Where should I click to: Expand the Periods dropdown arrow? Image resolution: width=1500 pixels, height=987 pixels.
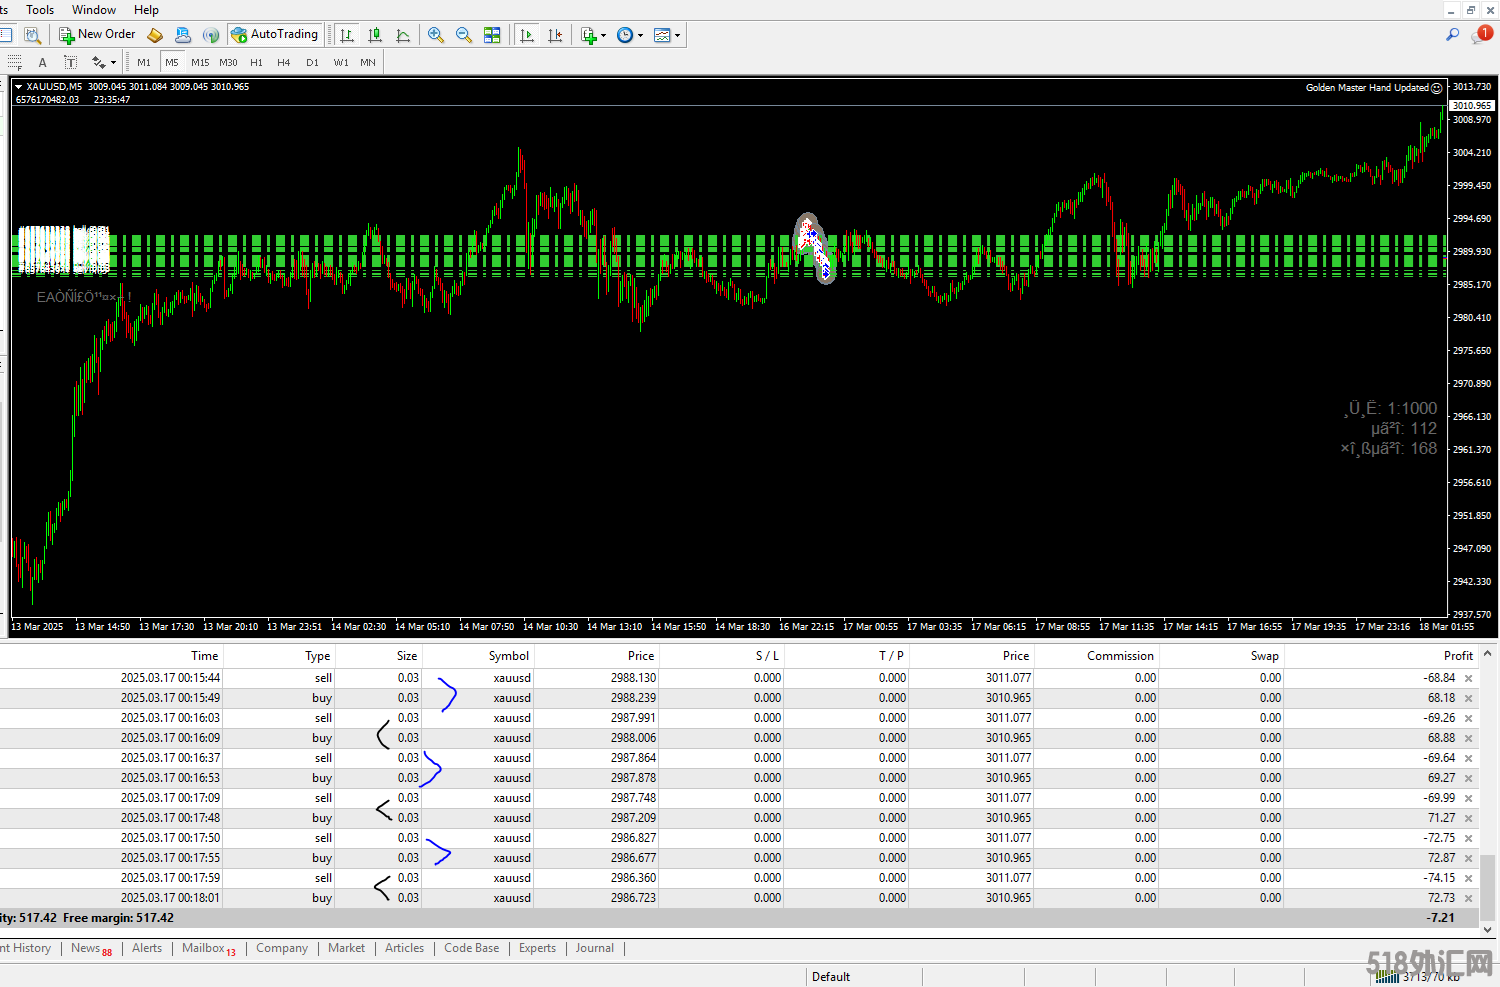pyautogui.click(x=640, y=36)
